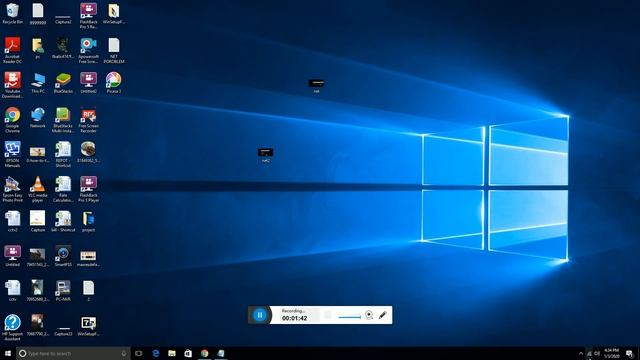The image size is (640, 360).
Task: Select the bill - Shortcut icon
Action: pos(63,222)
